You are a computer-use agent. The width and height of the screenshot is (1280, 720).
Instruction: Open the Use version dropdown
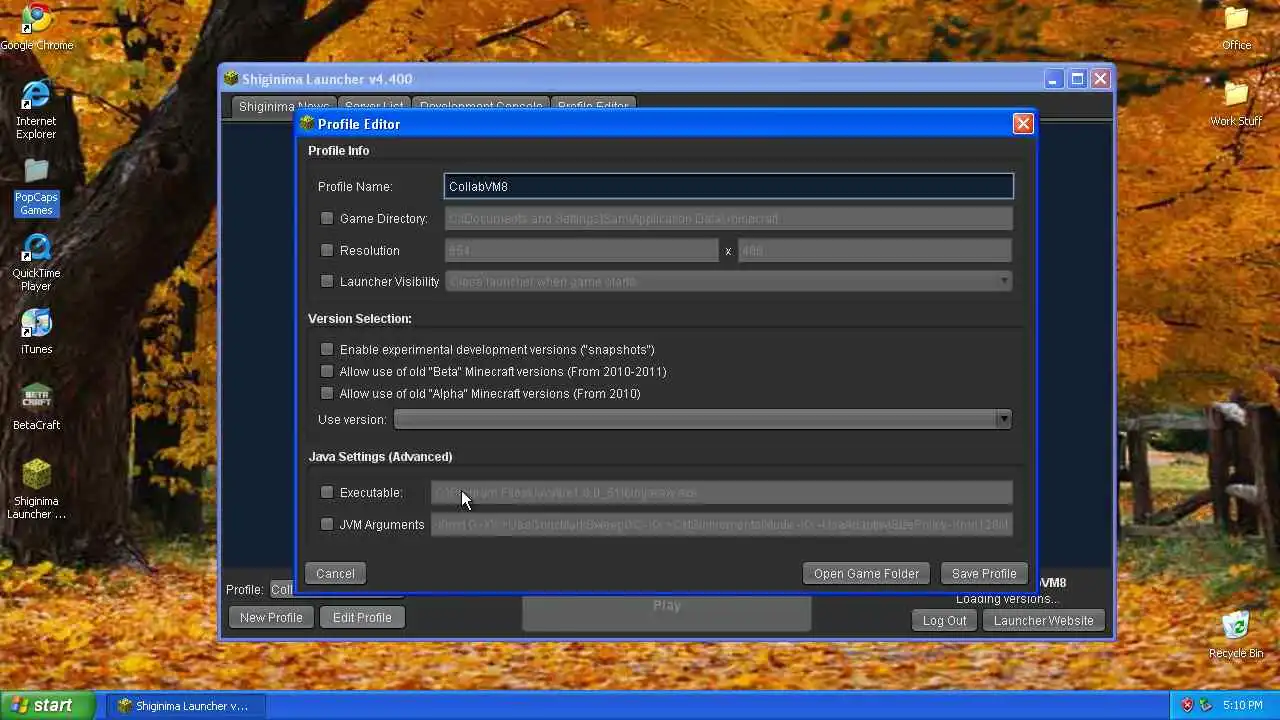pyautogui.click(x=703, y=419)
